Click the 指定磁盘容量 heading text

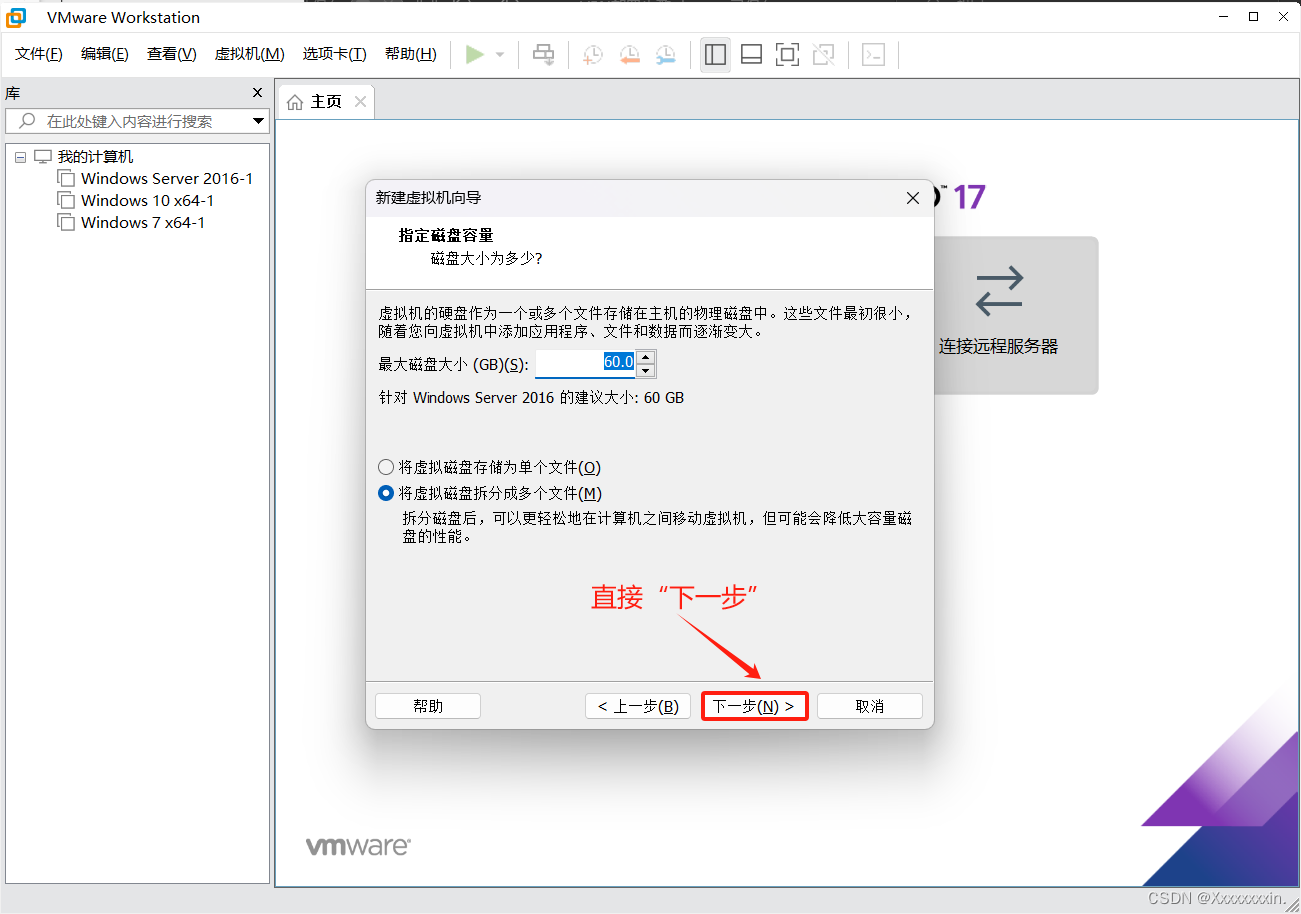tap(446, 236)
